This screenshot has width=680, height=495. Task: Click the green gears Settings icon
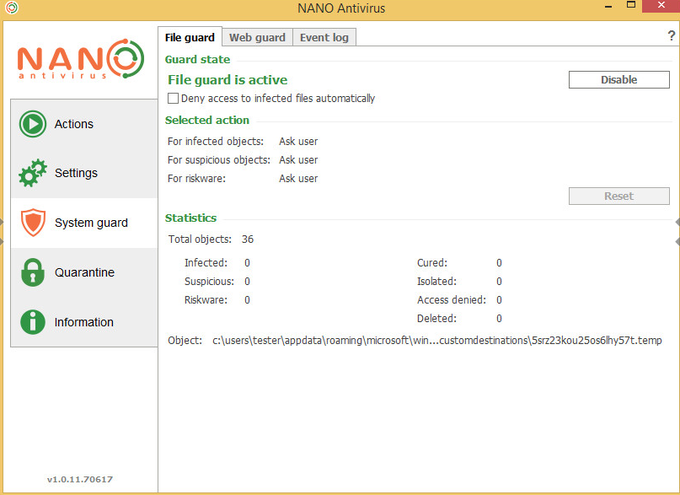pyautogui.click(x=33, y=173)
